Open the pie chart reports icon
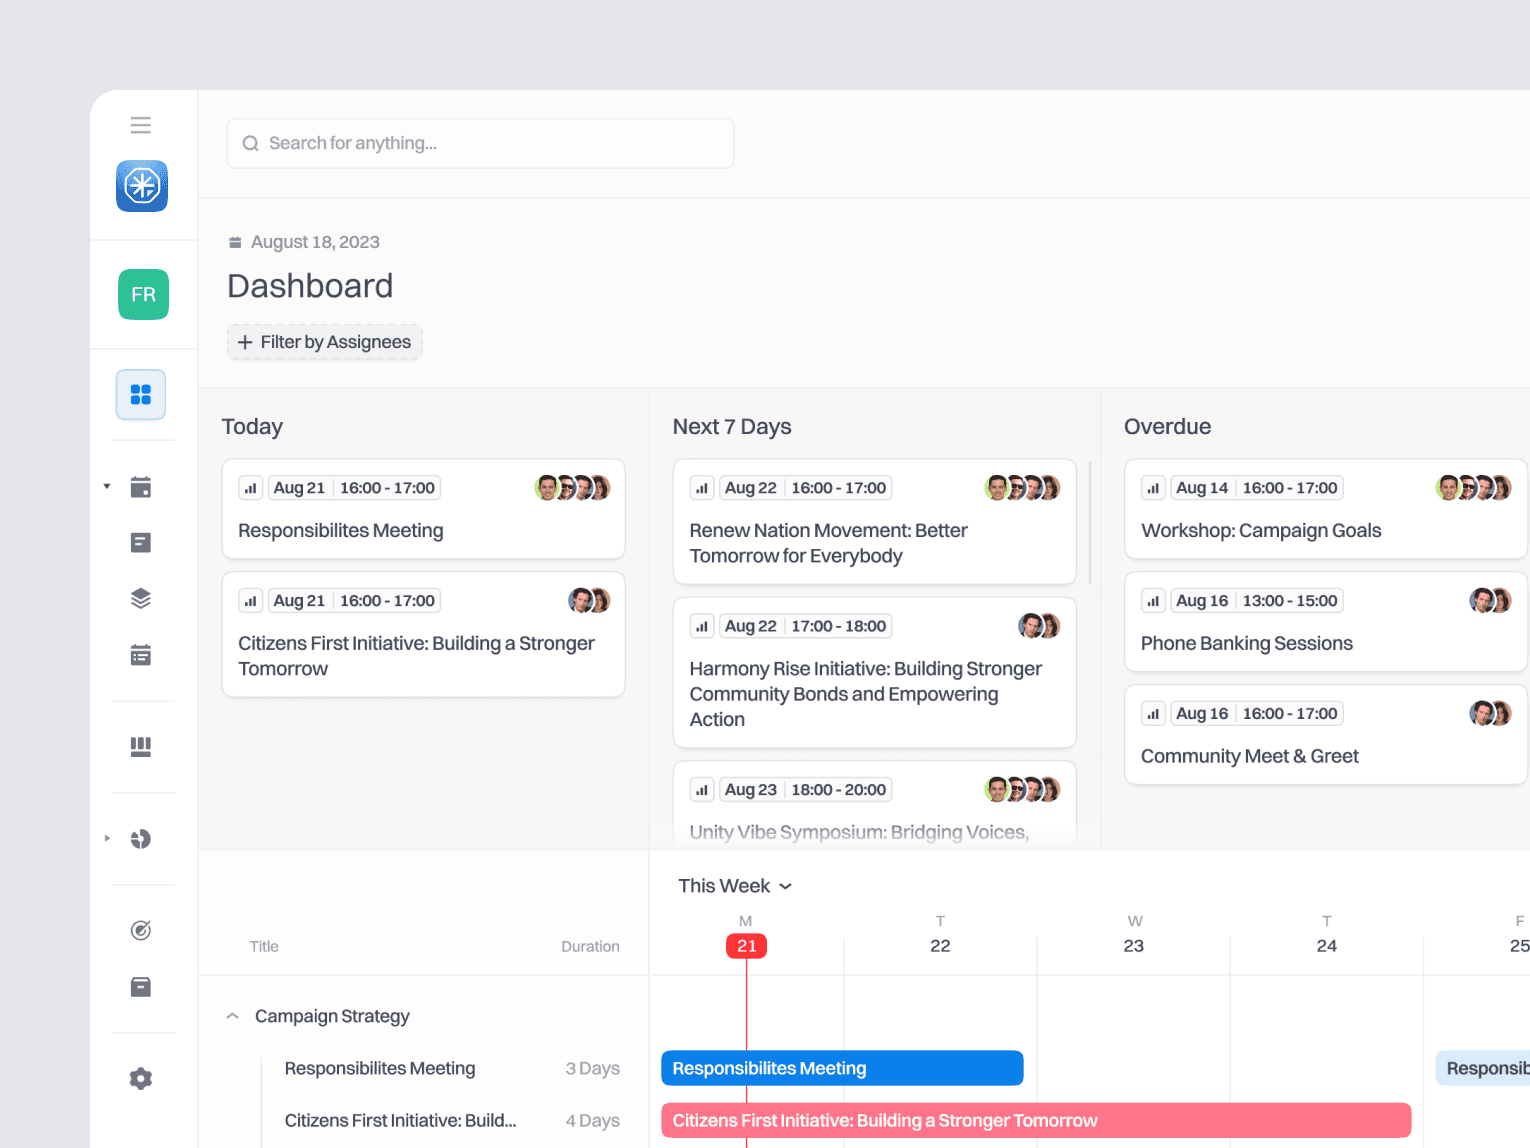 tap(141, 838)
